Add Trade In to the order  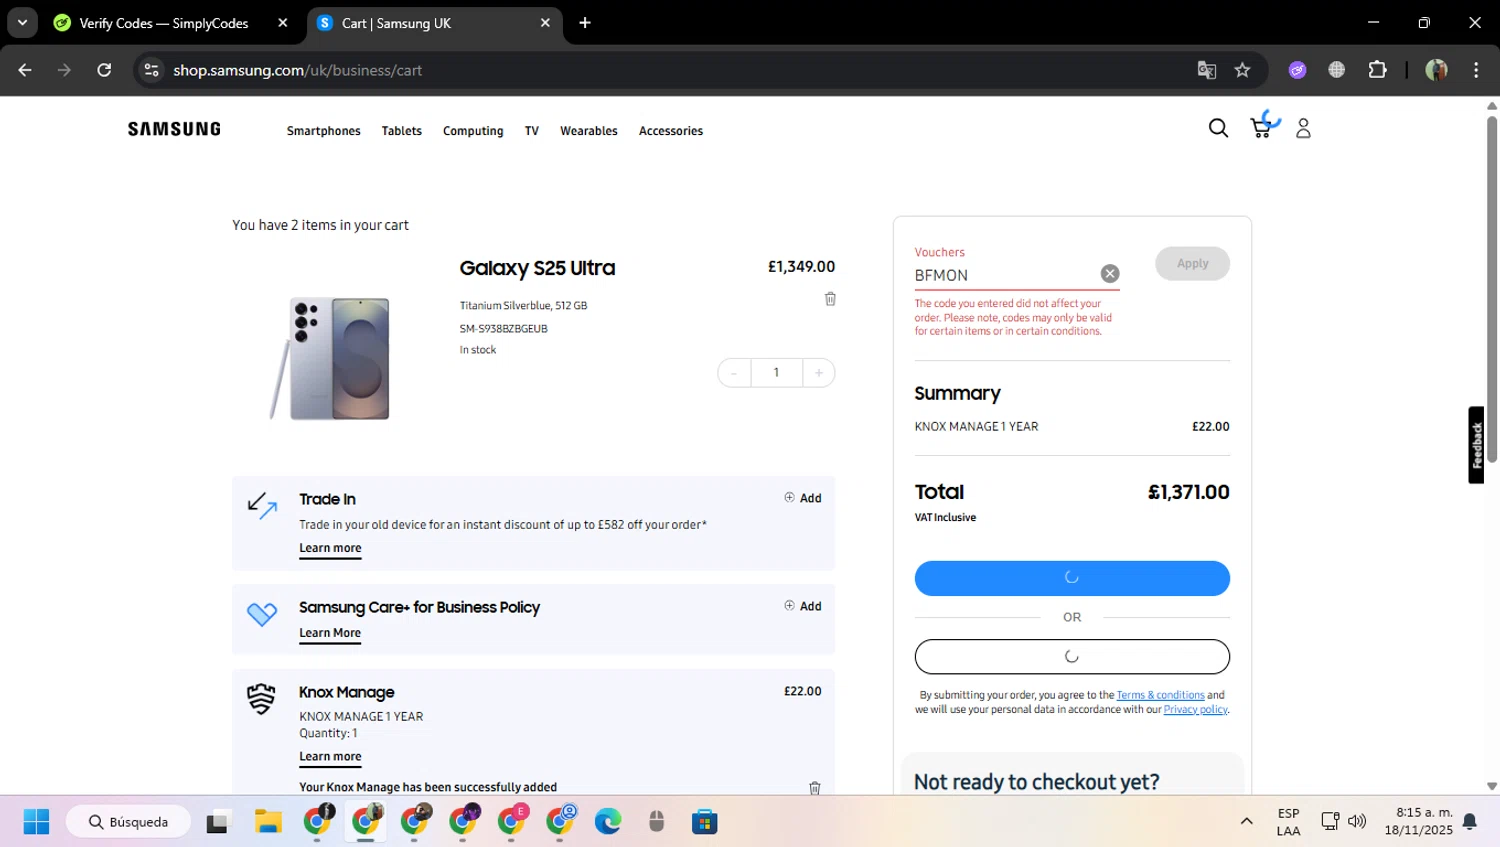click(x=803, y=498)
